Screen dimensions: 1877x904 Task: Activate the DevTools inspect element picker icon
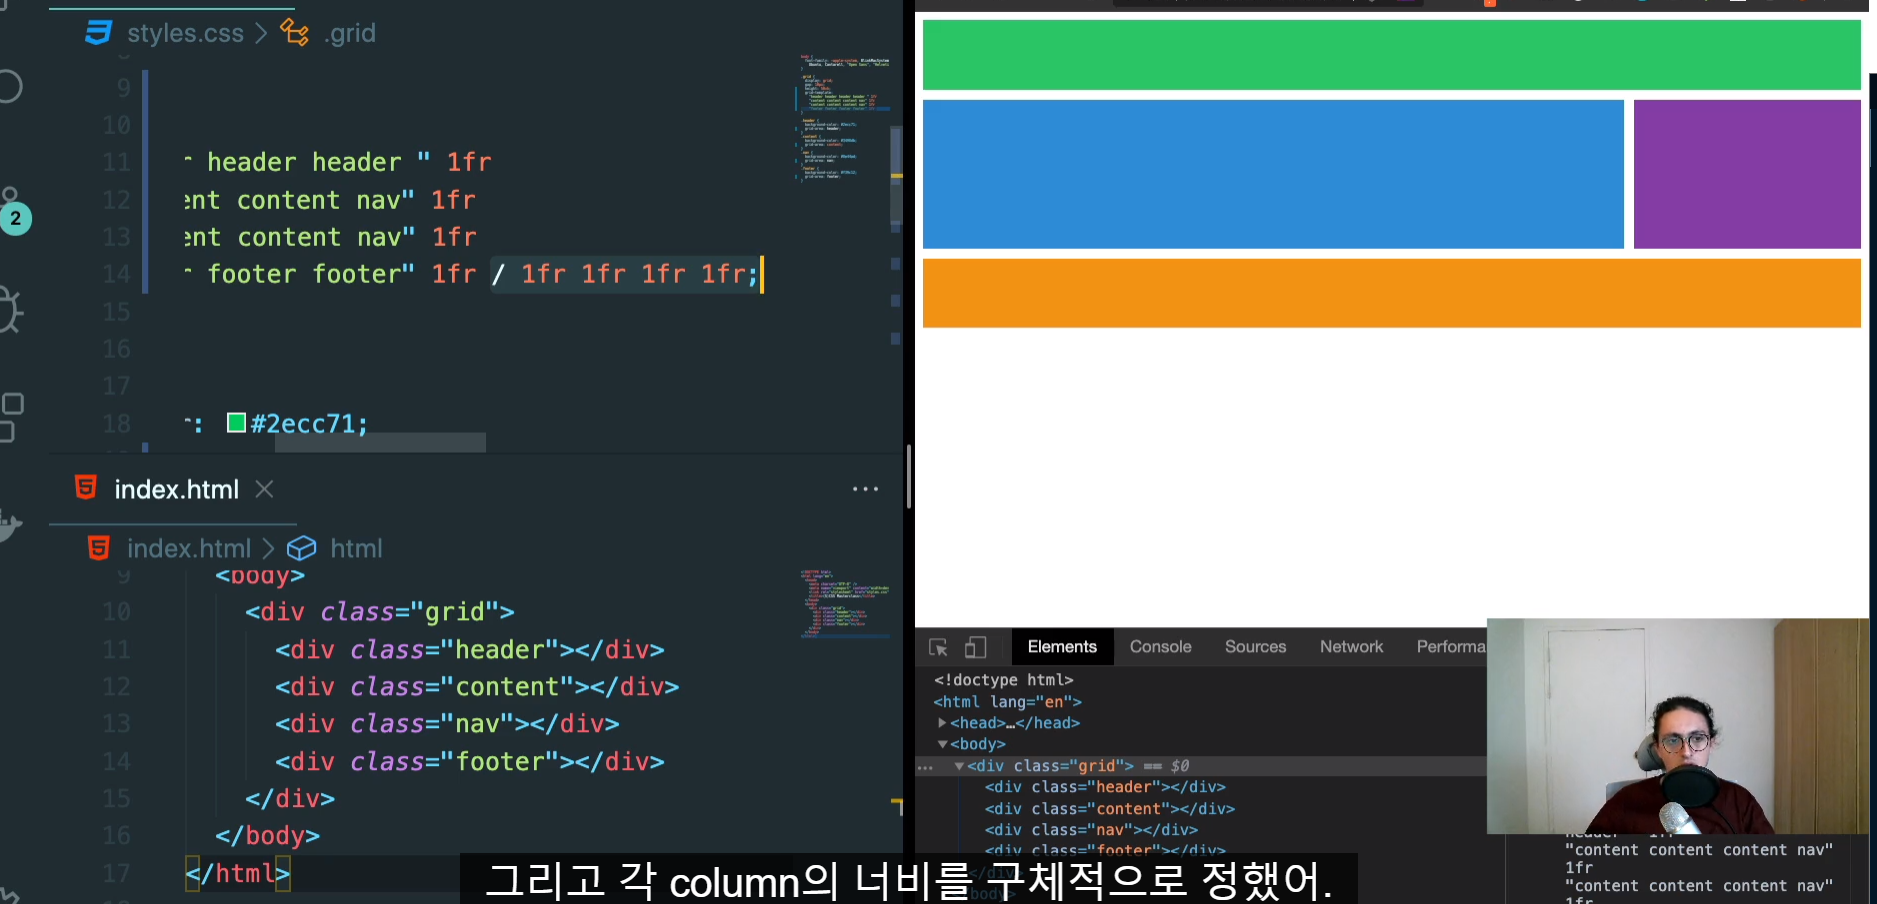pyautogui.click(x=938, y=647)
